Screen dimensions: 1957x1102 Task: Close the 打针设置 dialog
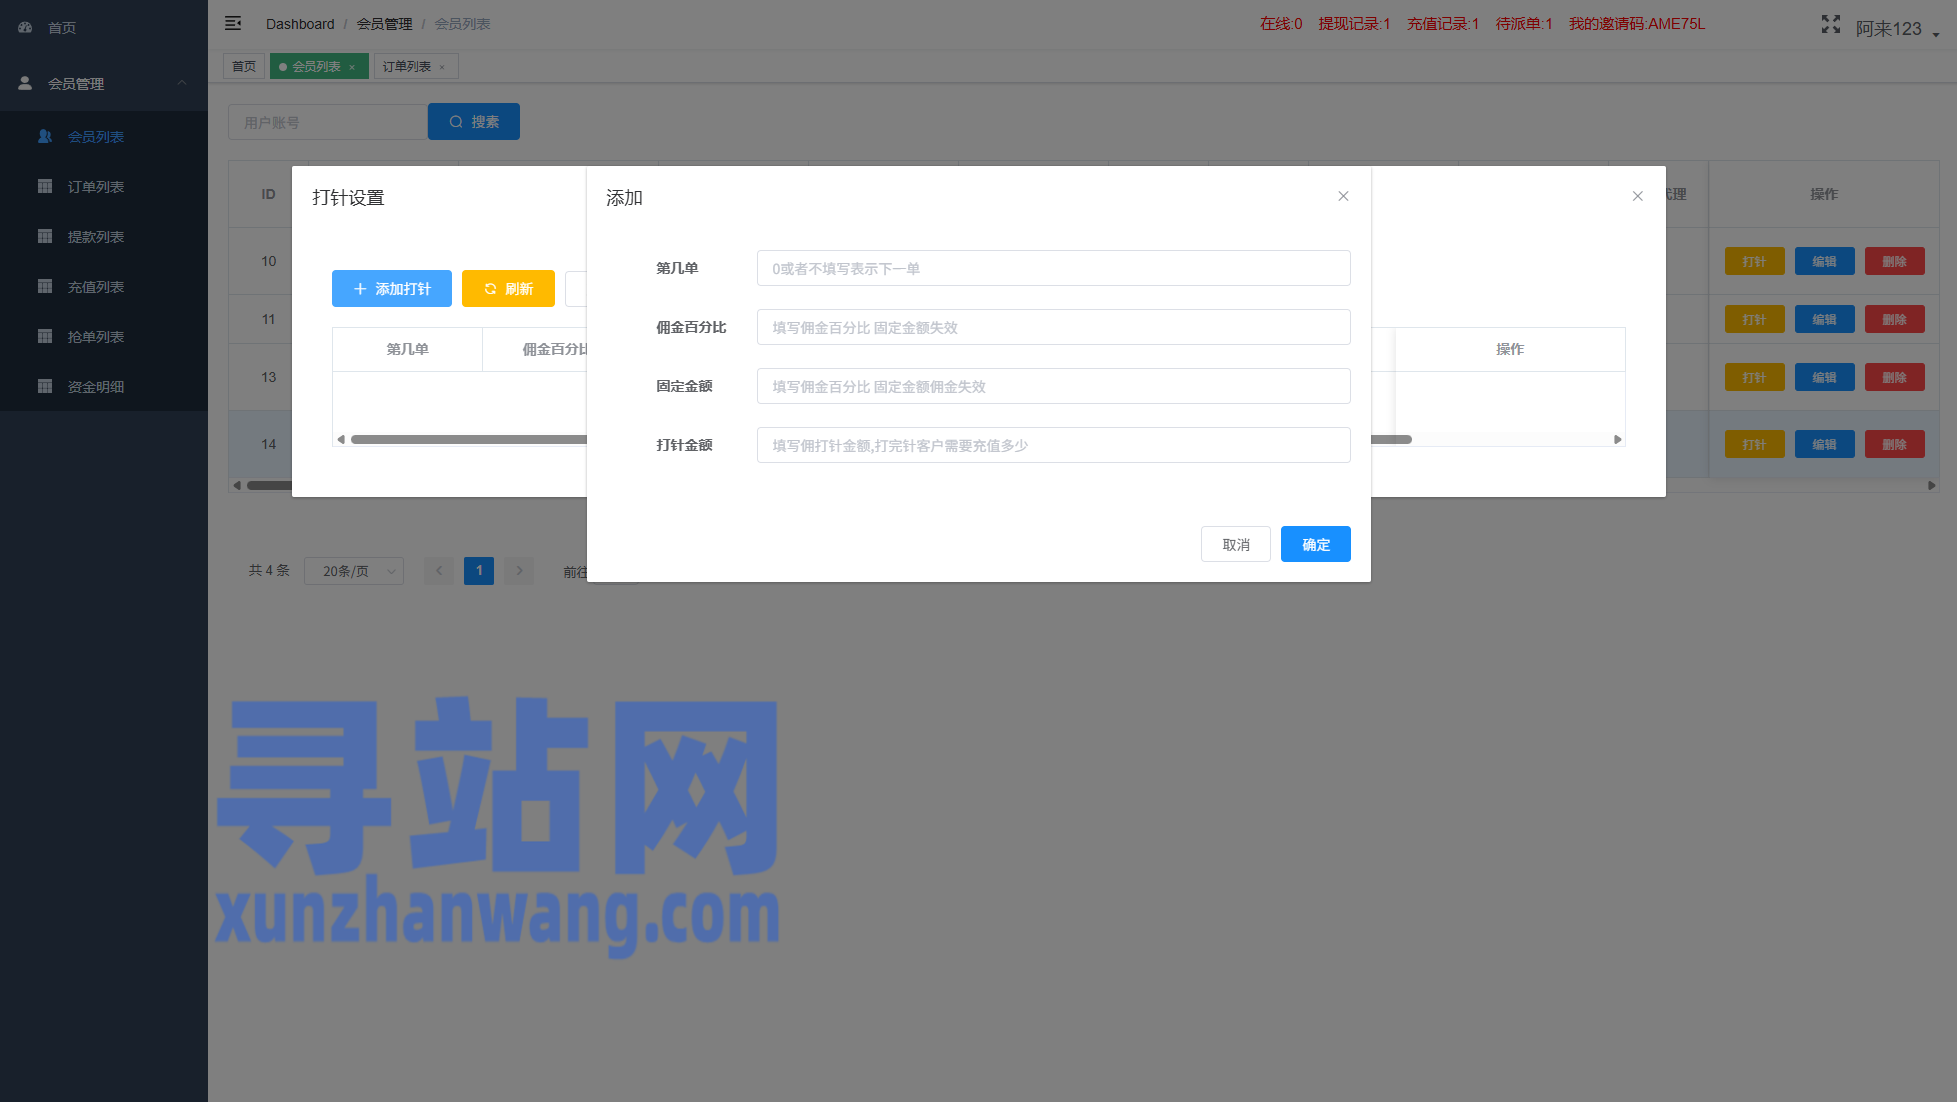1637,196
